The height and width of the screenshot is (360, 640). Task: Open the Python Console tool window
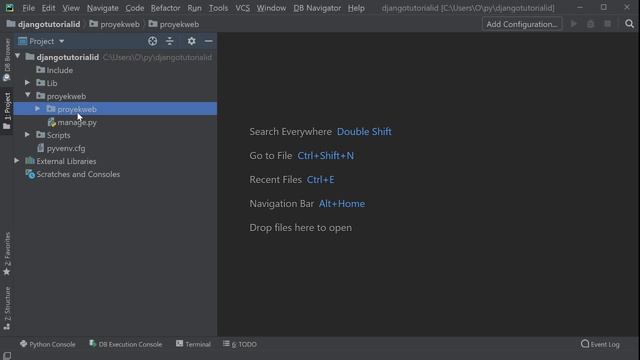pos(48,344)
